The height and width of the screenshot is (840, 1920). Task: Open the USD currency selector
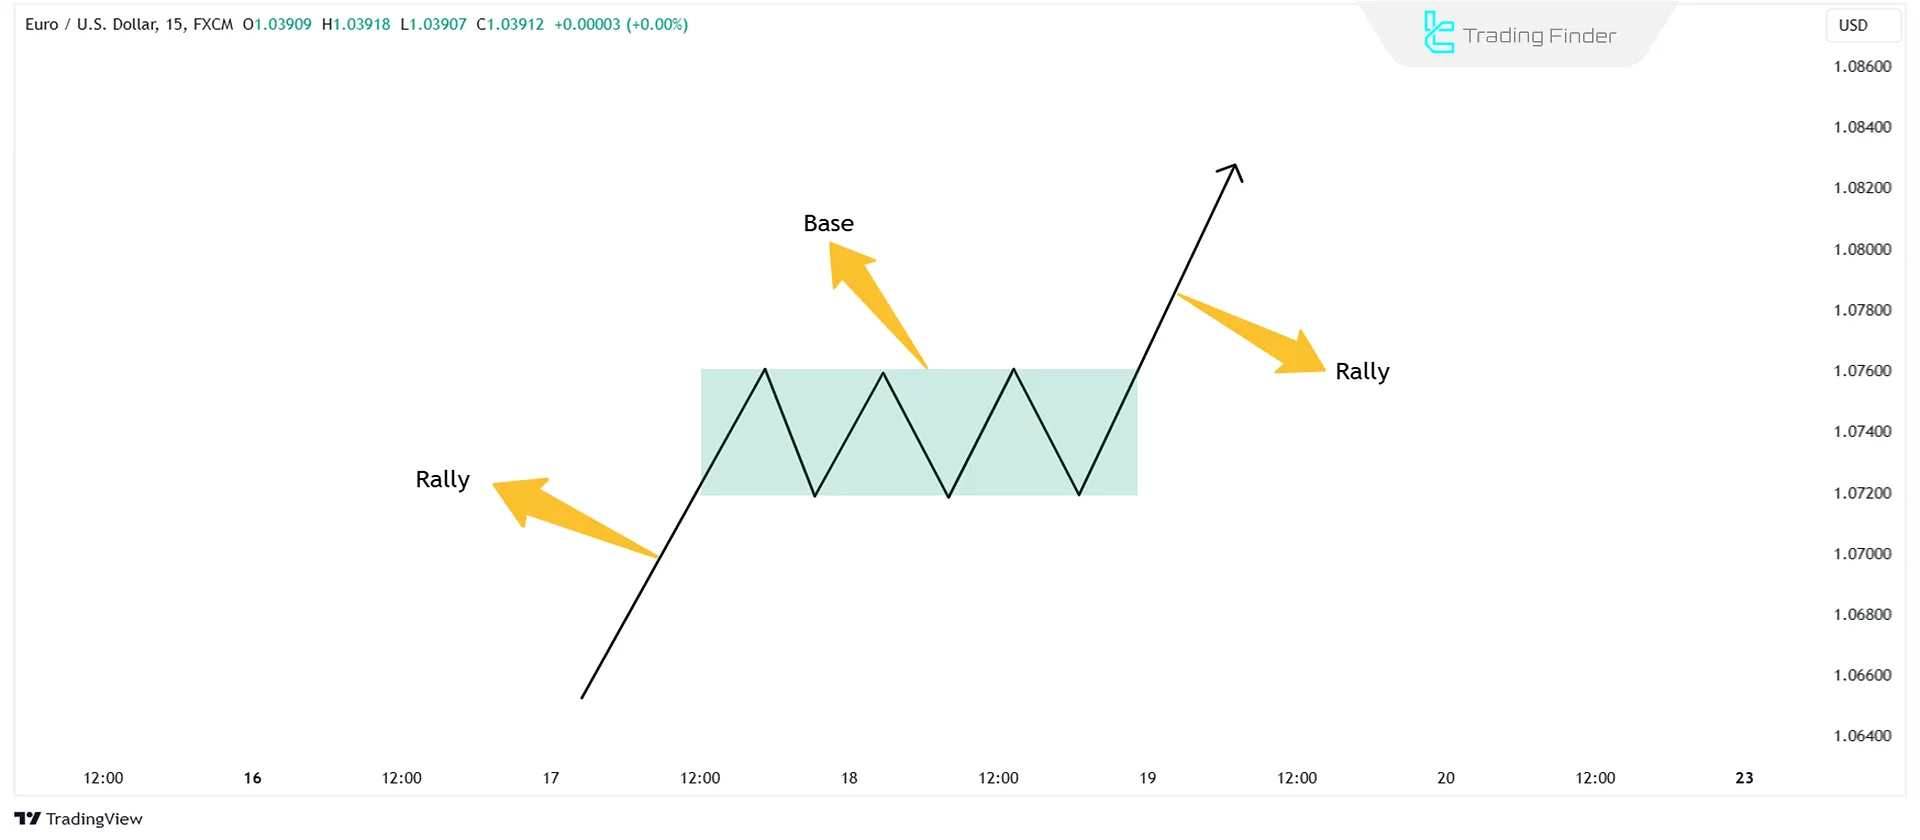point(1853,26)
